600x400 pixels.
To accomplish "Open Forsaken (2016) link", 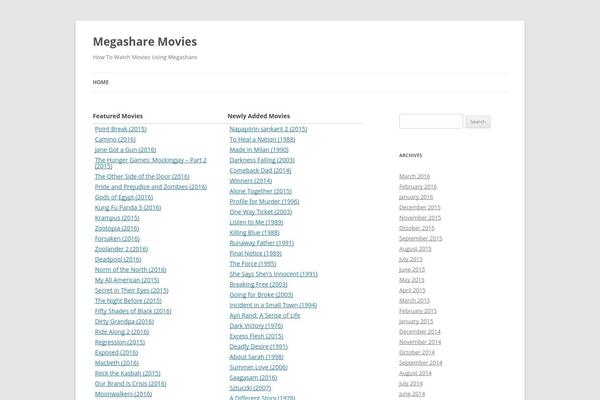I will point(117,238).
